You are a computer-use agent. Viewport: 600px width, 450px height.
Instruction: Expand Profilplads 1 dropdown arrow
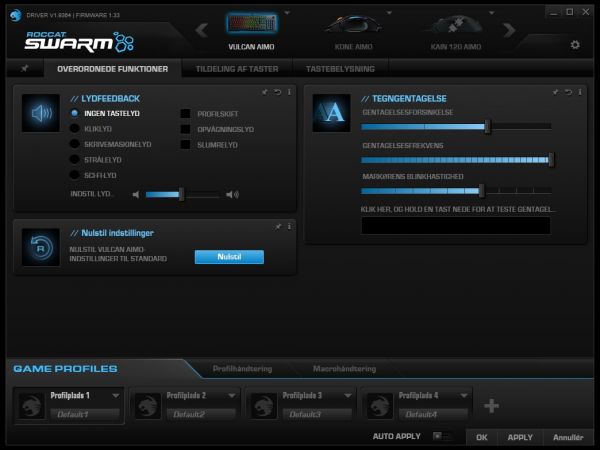pos(116,395)
